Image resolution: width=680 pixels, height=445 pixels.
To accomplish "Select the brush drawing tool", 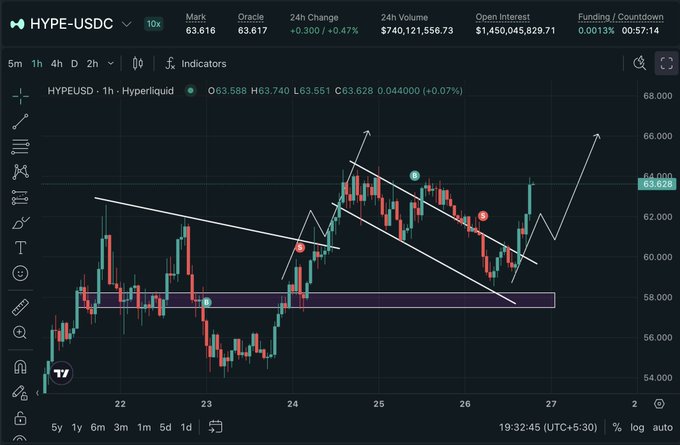I will pos(20,223).
